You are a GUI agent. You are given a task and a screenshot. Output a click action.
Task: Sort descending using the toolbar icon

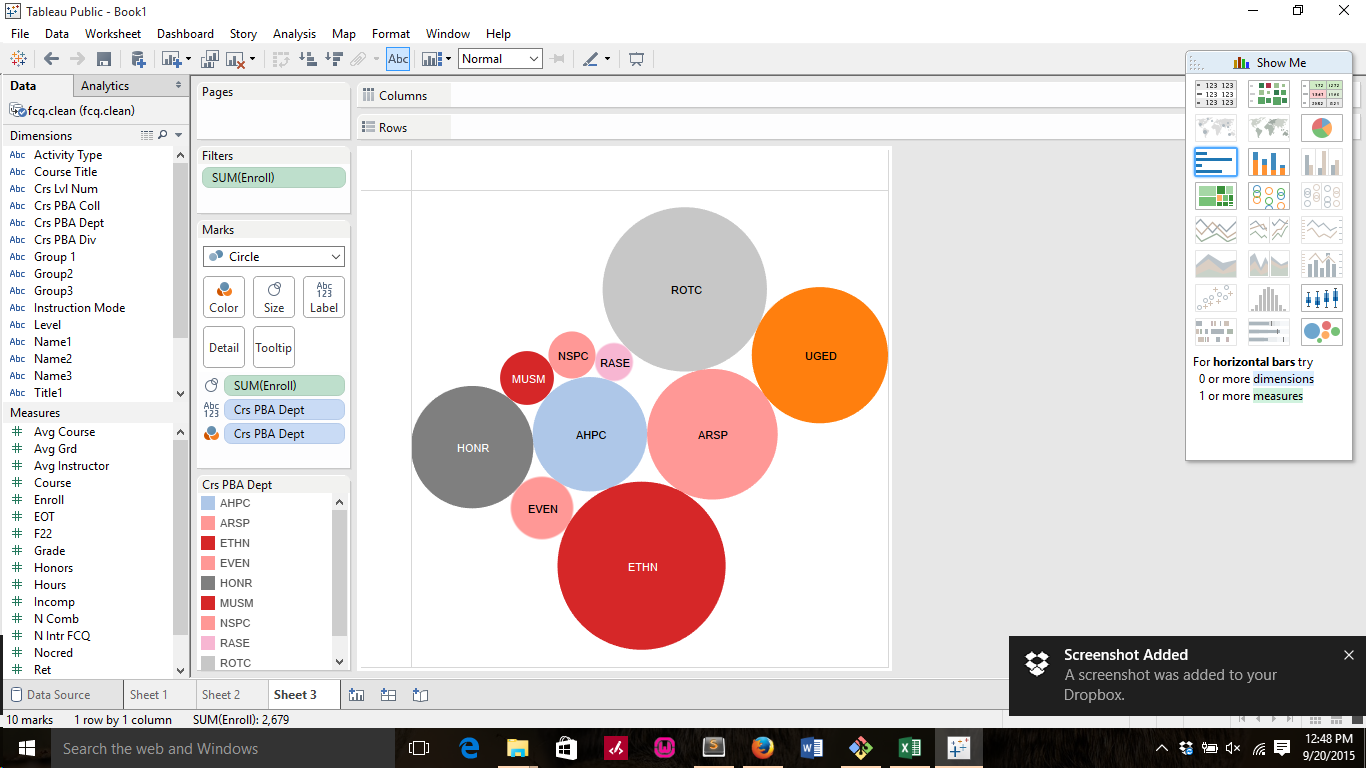[x=333, y=59]
